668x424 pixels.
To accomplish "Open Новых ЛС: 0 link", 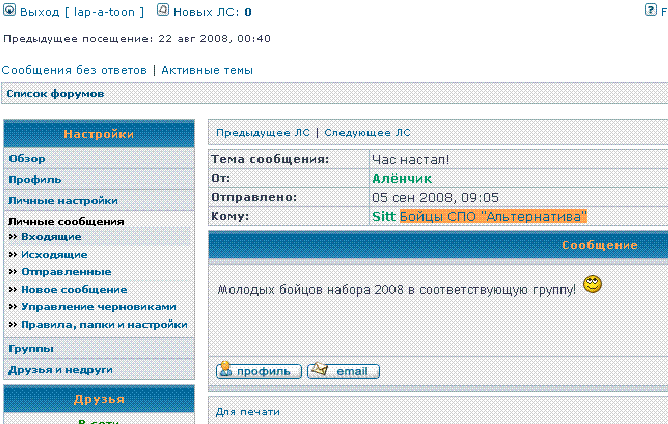I will point(212,12).
